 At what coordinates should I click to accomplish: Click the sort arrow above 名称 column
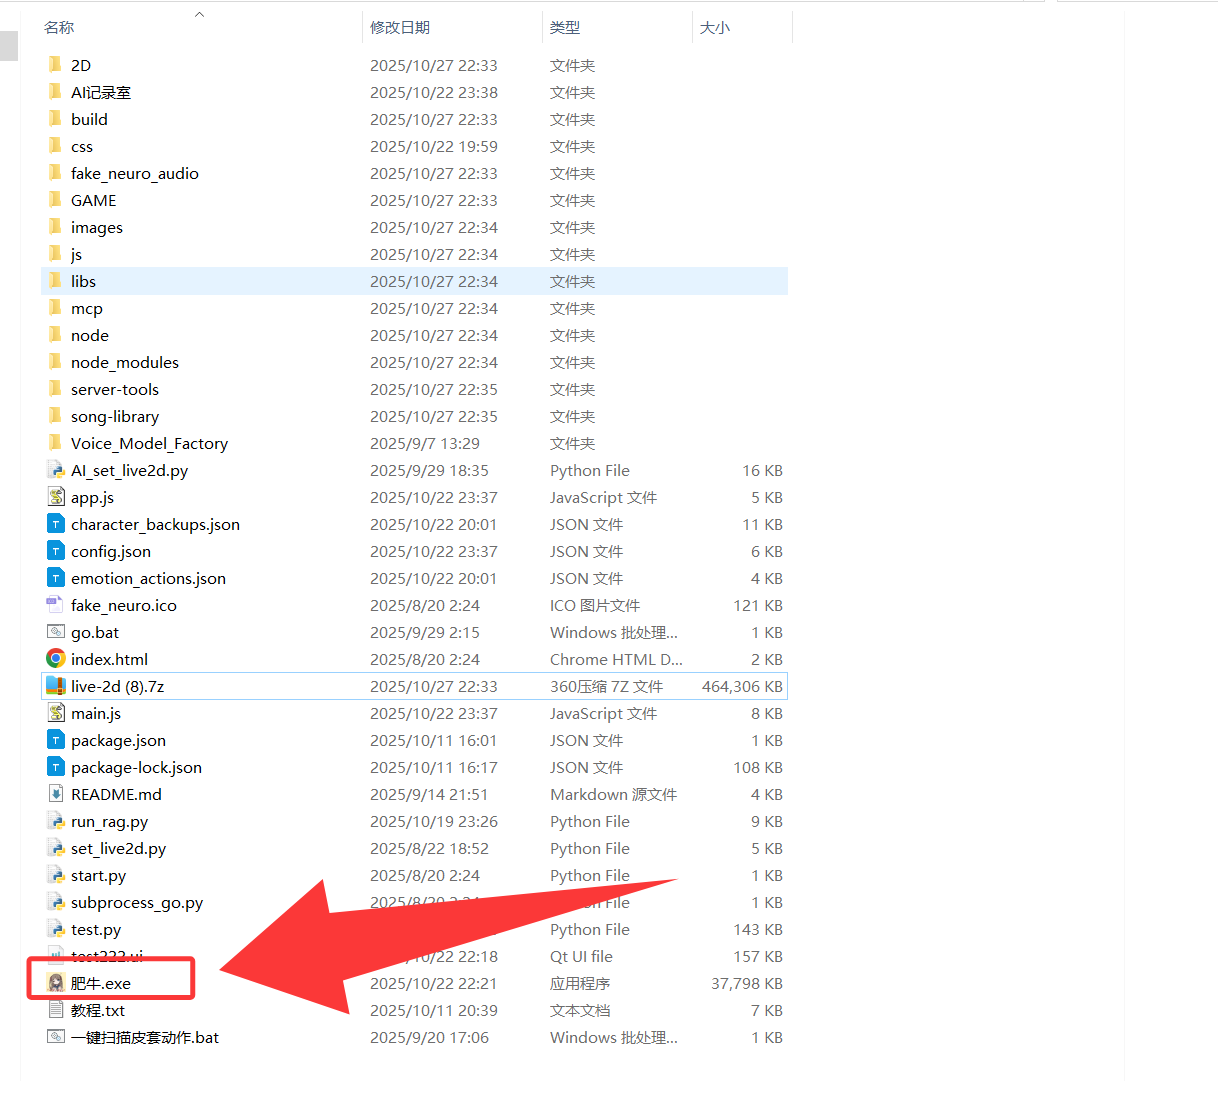click(199, 14)
